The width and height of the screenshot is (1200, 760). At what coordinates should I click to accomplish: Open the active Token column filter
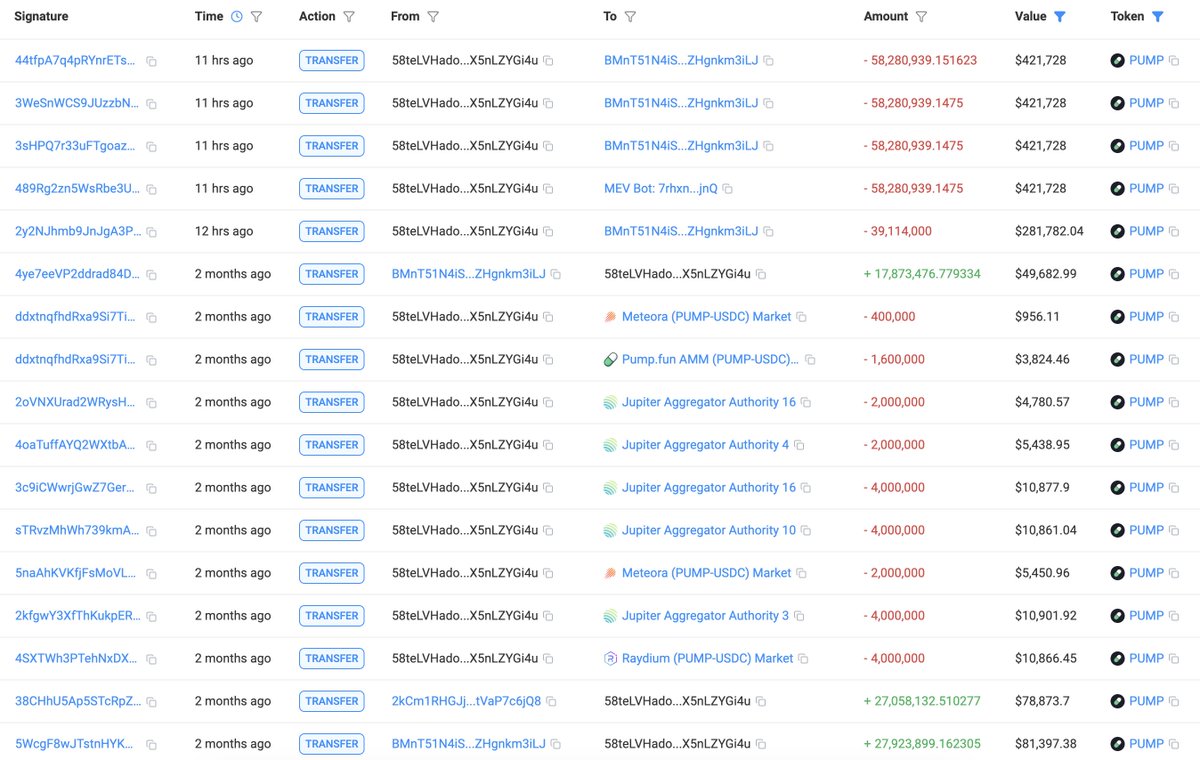pyautogui.click(x=1157, y=17)
